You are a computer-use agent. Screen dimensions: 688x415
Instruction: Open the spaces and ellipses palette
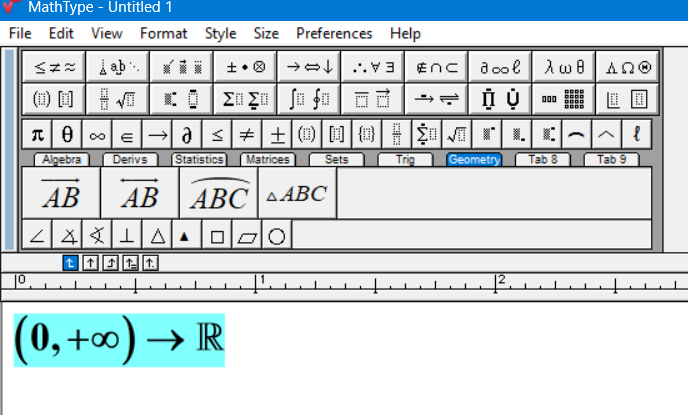point(118,67)
